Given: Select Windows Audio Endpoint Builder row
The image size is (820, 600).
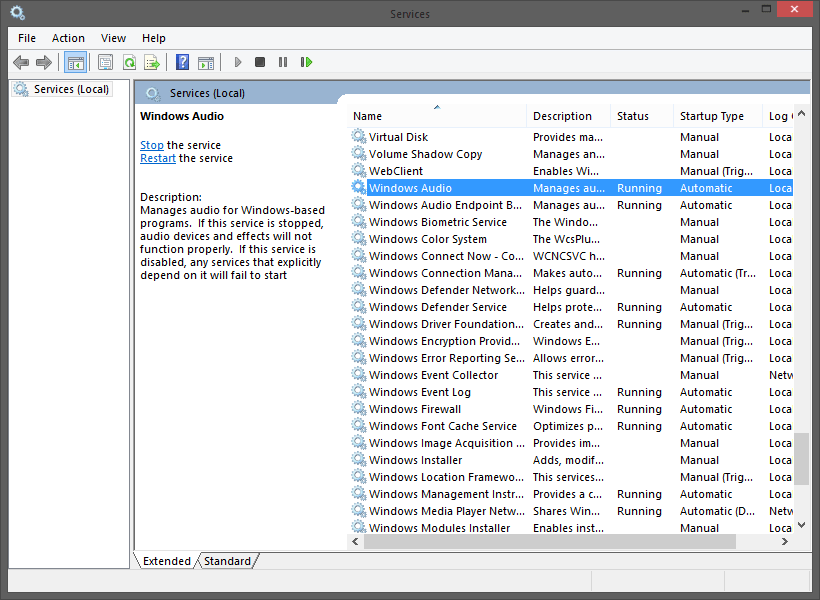Looking at the screenshot, I should click(x=571, y=205).
